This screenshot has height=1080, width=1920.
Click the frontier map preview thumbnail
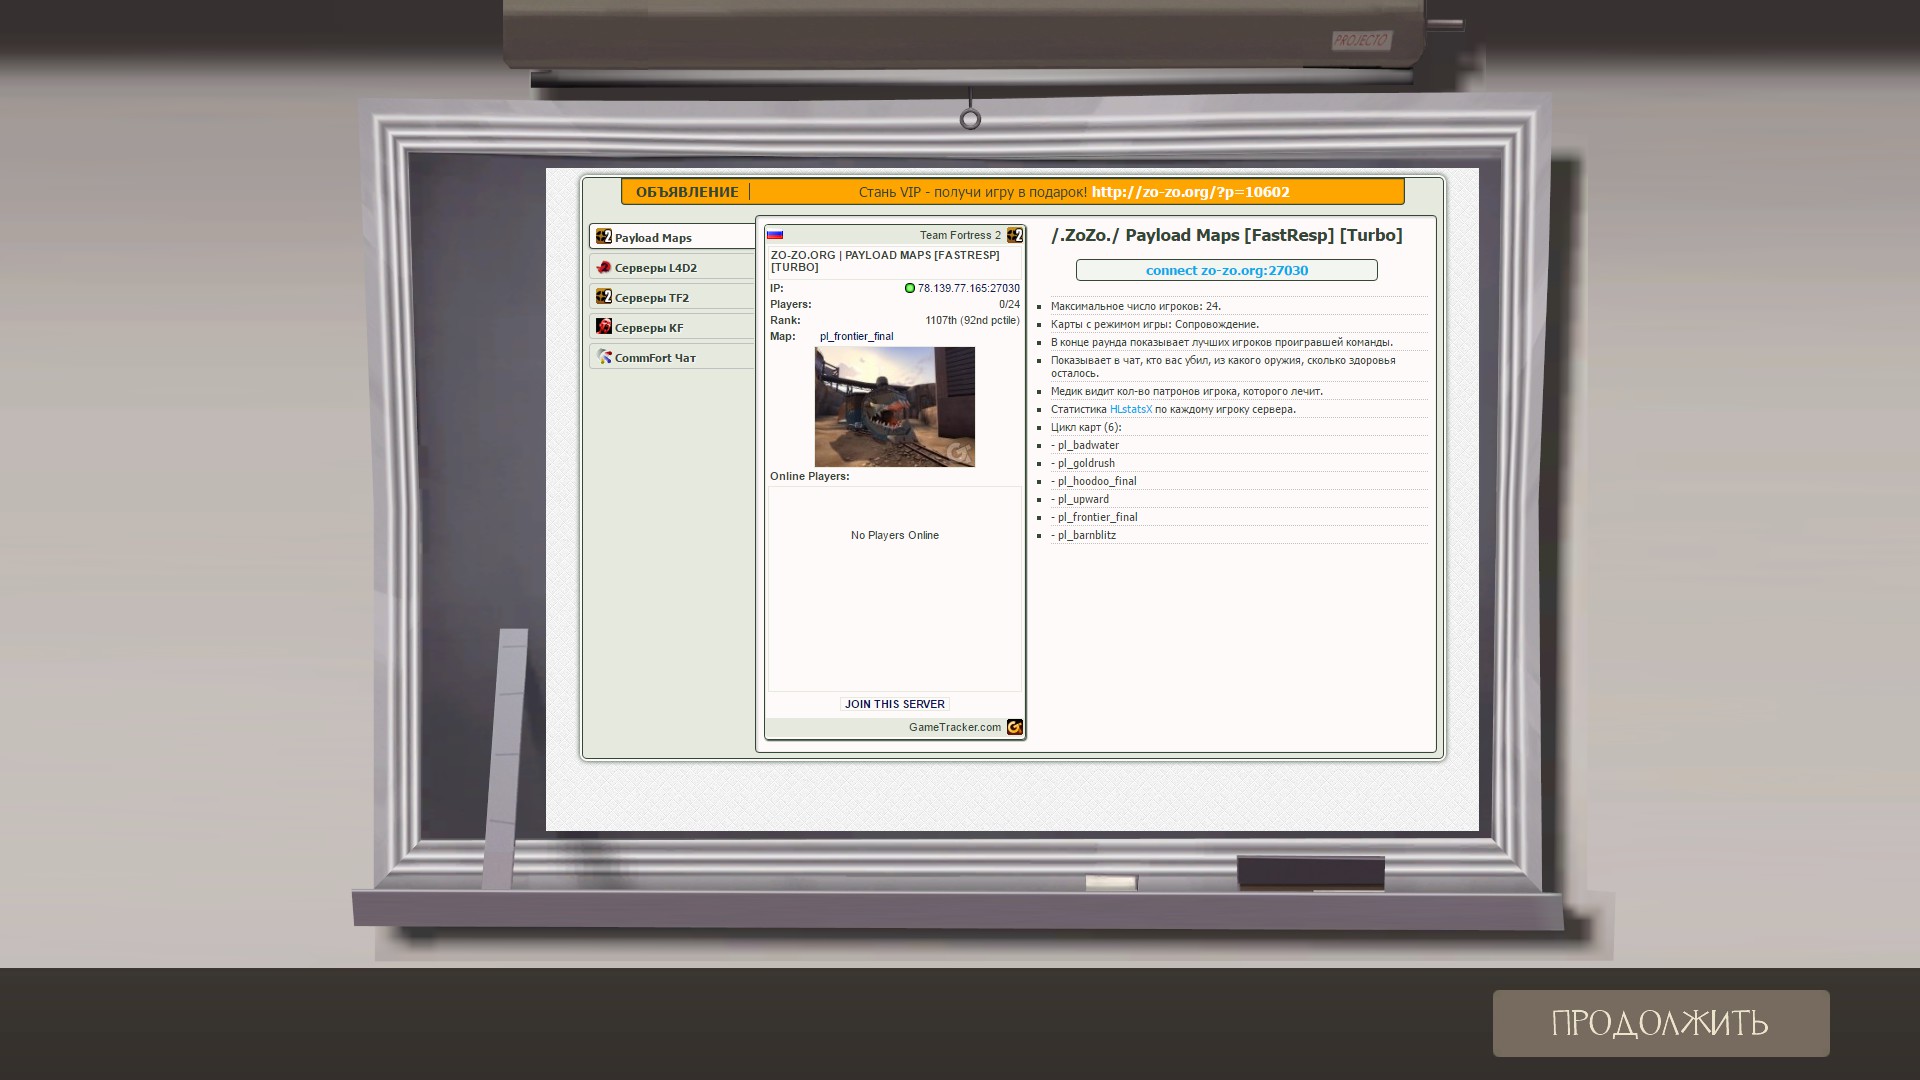[894, 407]
